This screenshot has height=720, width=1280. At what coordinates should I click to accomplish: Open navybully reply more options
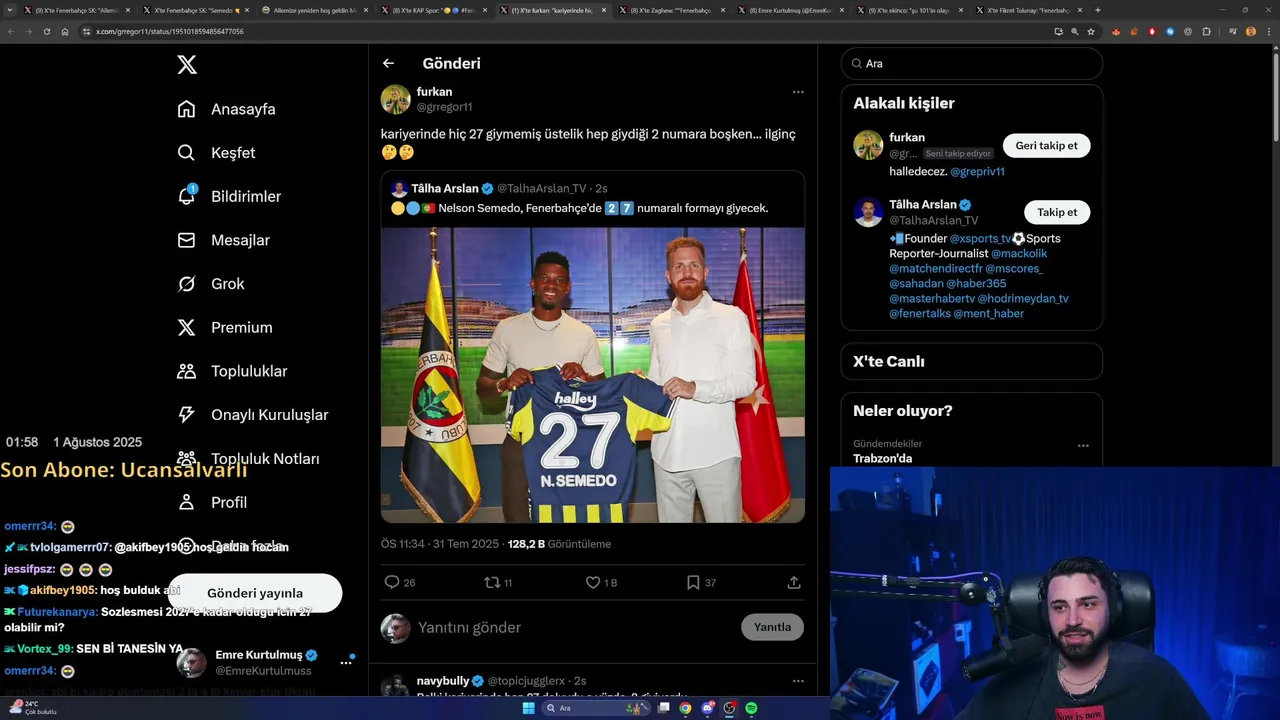pyautogui.click(x=798, y=681)
